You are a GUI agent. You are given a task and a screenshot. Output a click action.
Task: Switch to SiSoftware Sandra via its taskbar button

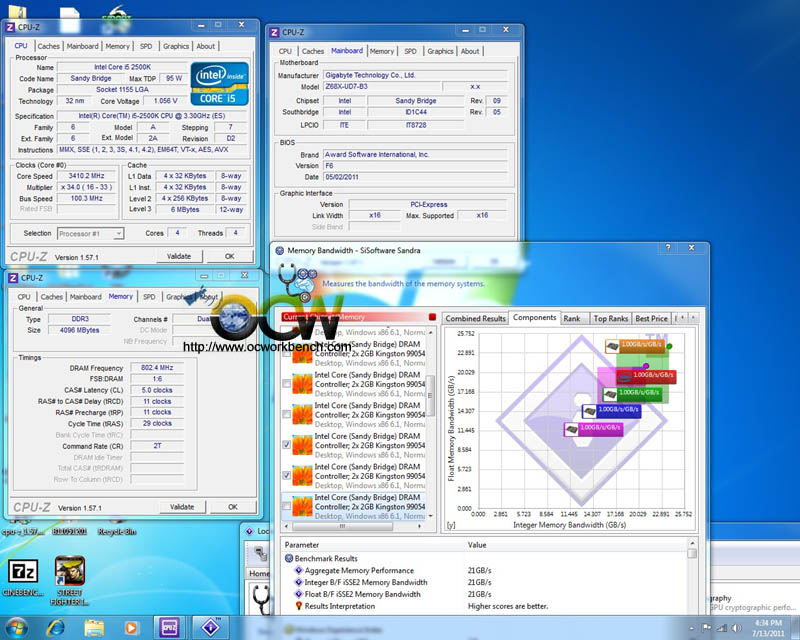click(210, 628)
